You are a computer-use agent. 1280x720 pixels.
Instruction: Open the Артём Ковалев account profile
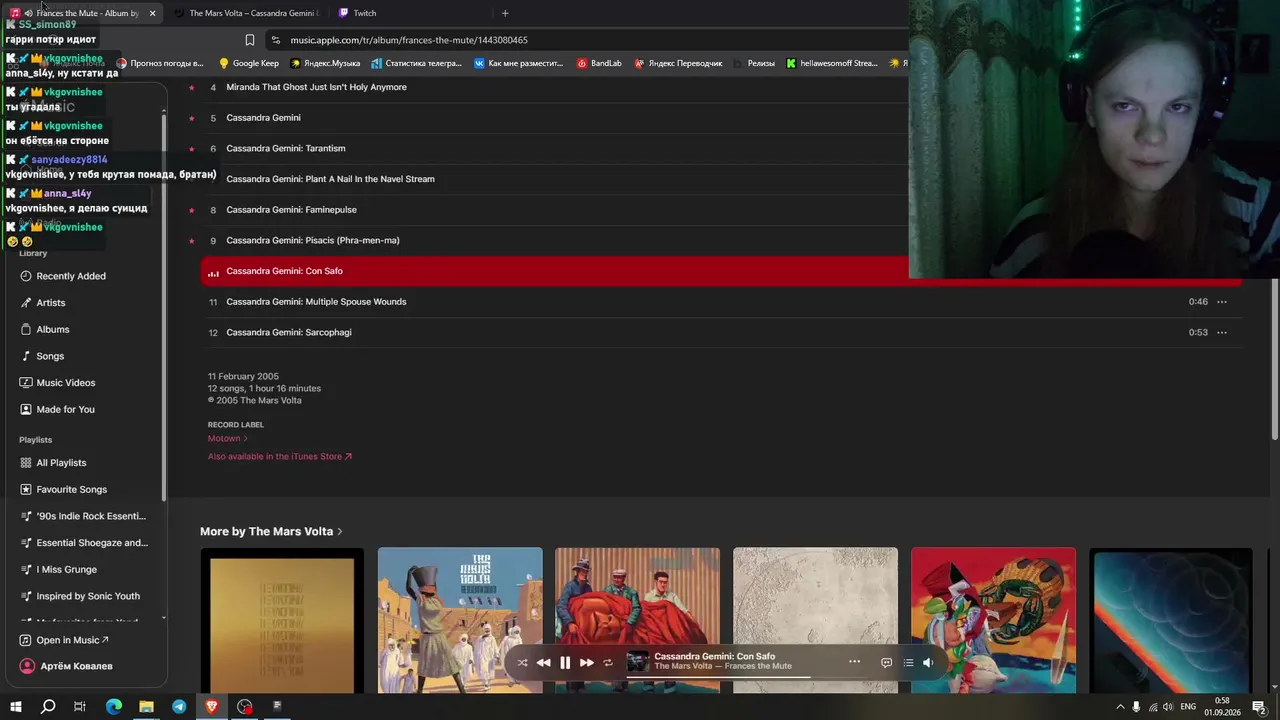pyautogui.click(x=66, y=666)
